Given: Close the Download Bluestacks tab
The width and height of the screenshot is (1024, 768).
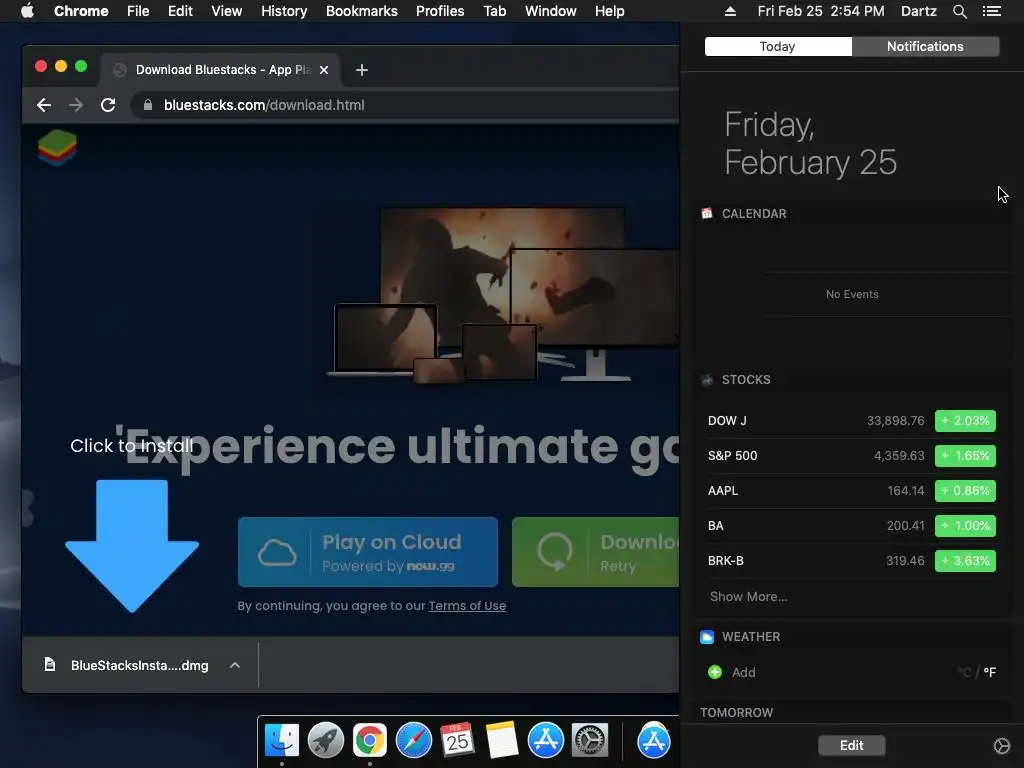Looking at the screenshot, I should pos(324,70).
